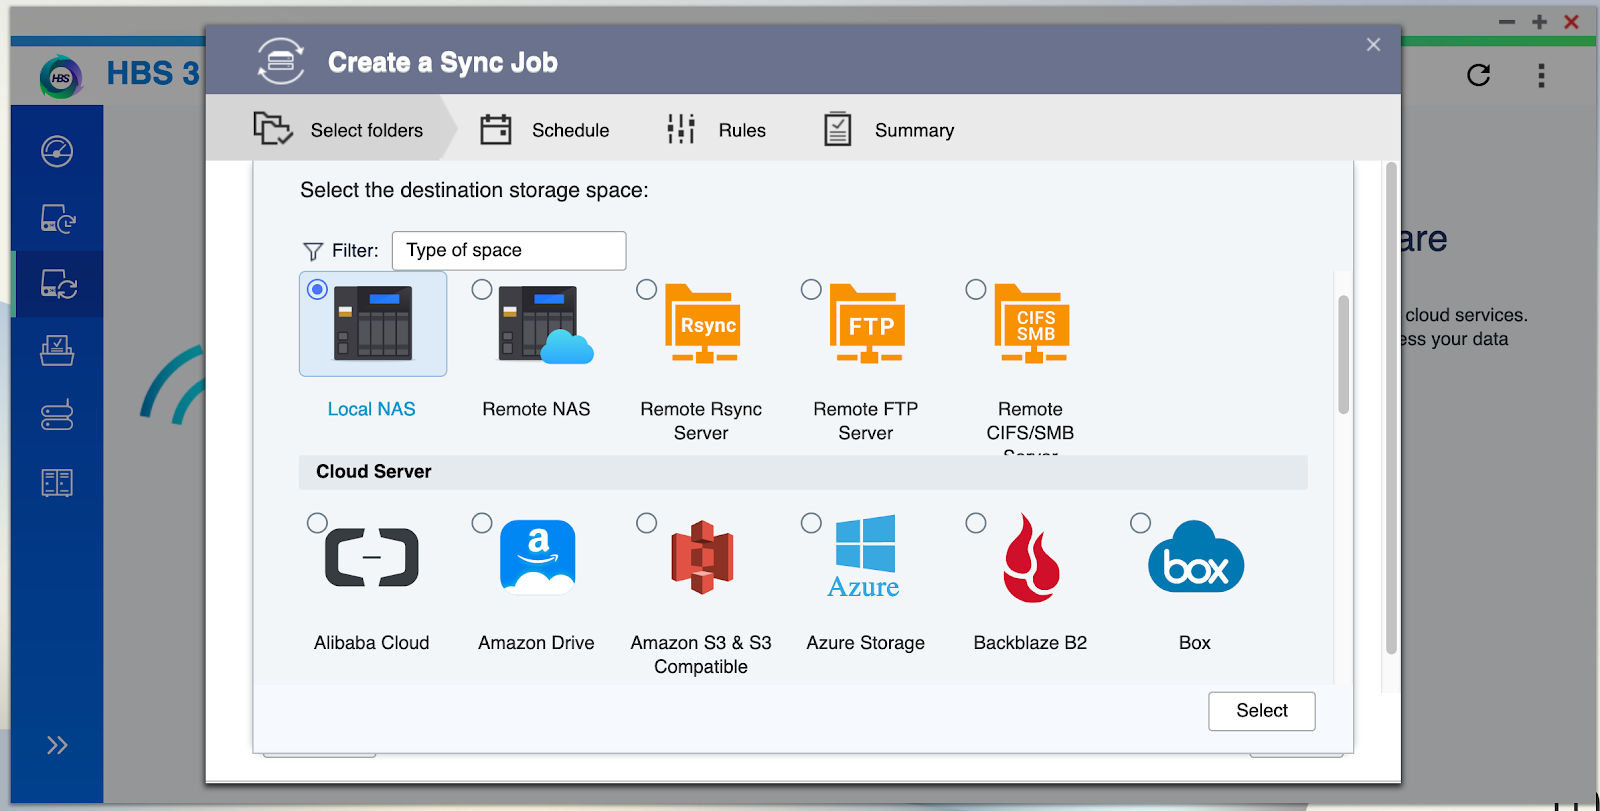Image resolution: width=1600 pixels, height=811 pixels.
Task: Select the Remote Rsync Server radio button
Action: [647, 289]
